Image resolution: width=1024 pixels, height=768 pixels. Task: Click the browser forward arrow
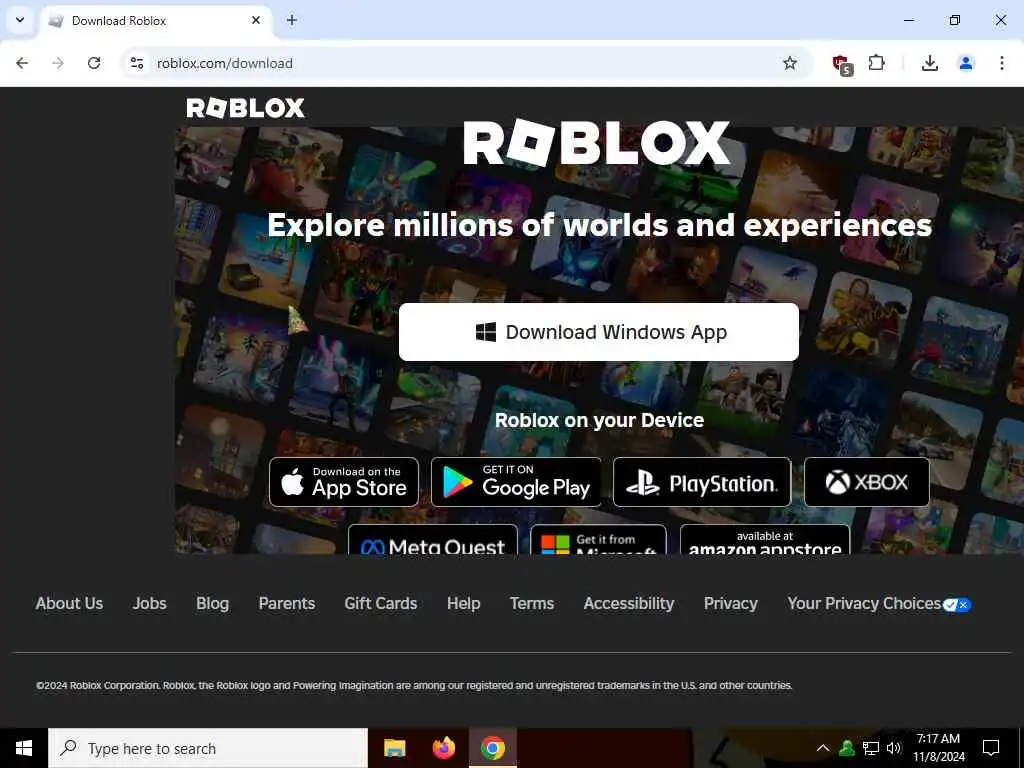point(58,63)
